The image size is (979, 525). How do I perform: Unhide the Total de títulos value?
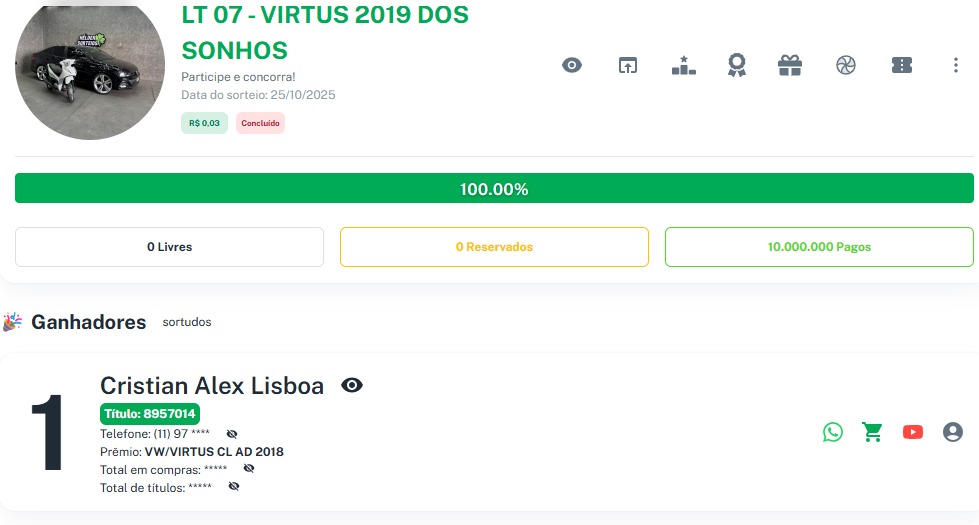[234, 486]
